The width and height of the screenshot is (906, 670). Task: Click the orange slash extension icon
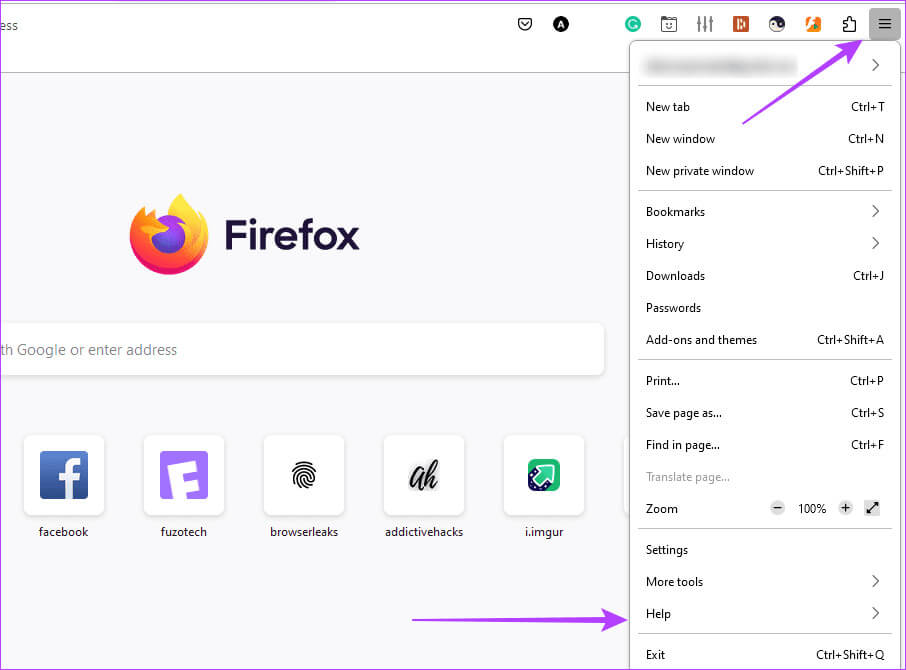point(813,24)
